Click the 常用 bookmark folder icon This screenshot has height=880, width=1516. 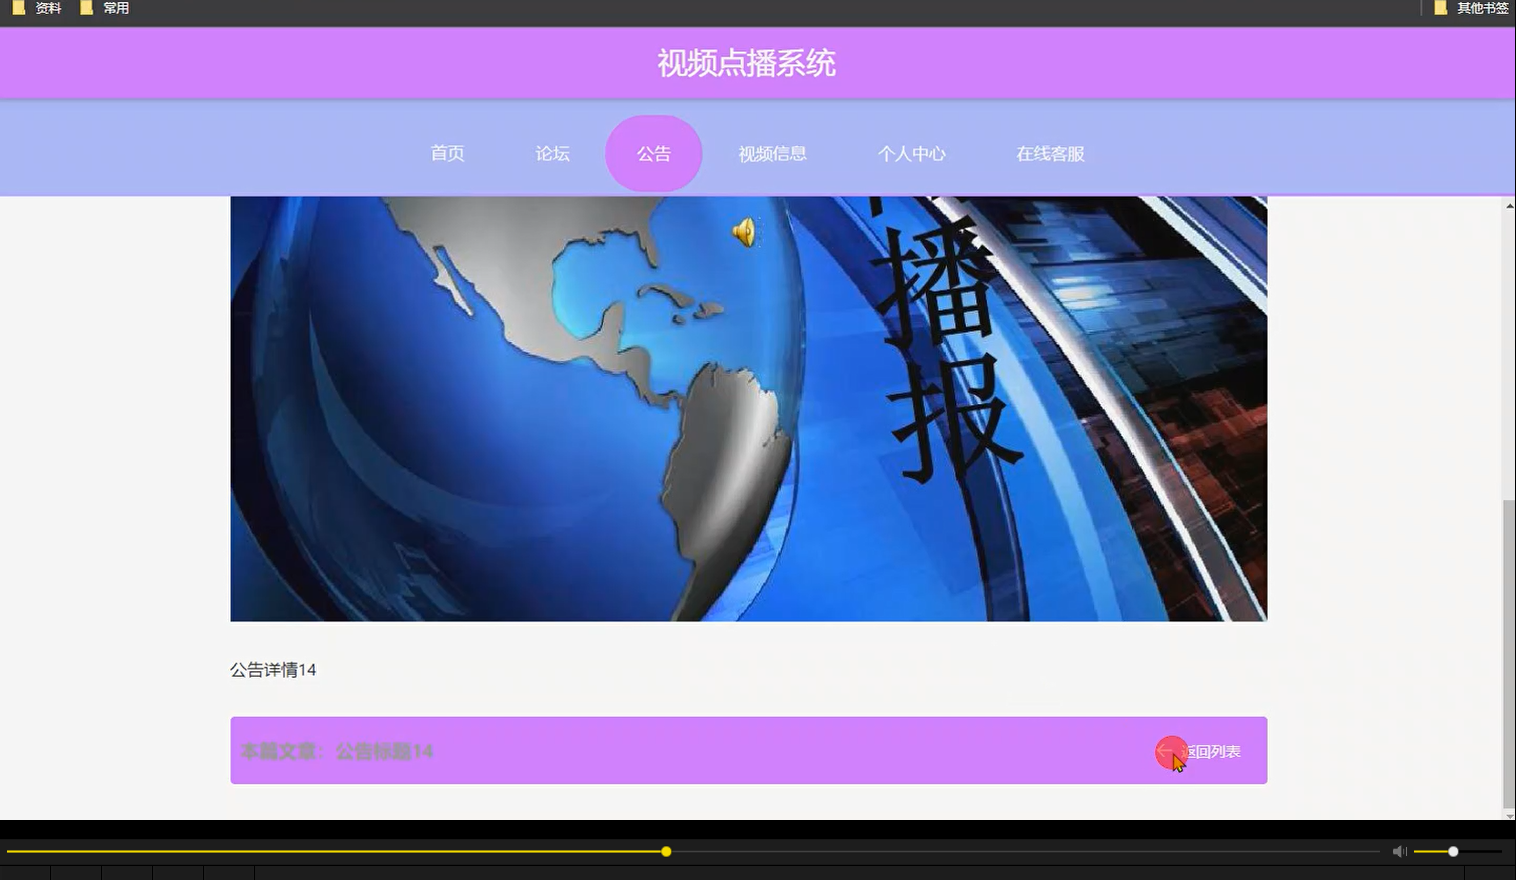click(86, 7)
